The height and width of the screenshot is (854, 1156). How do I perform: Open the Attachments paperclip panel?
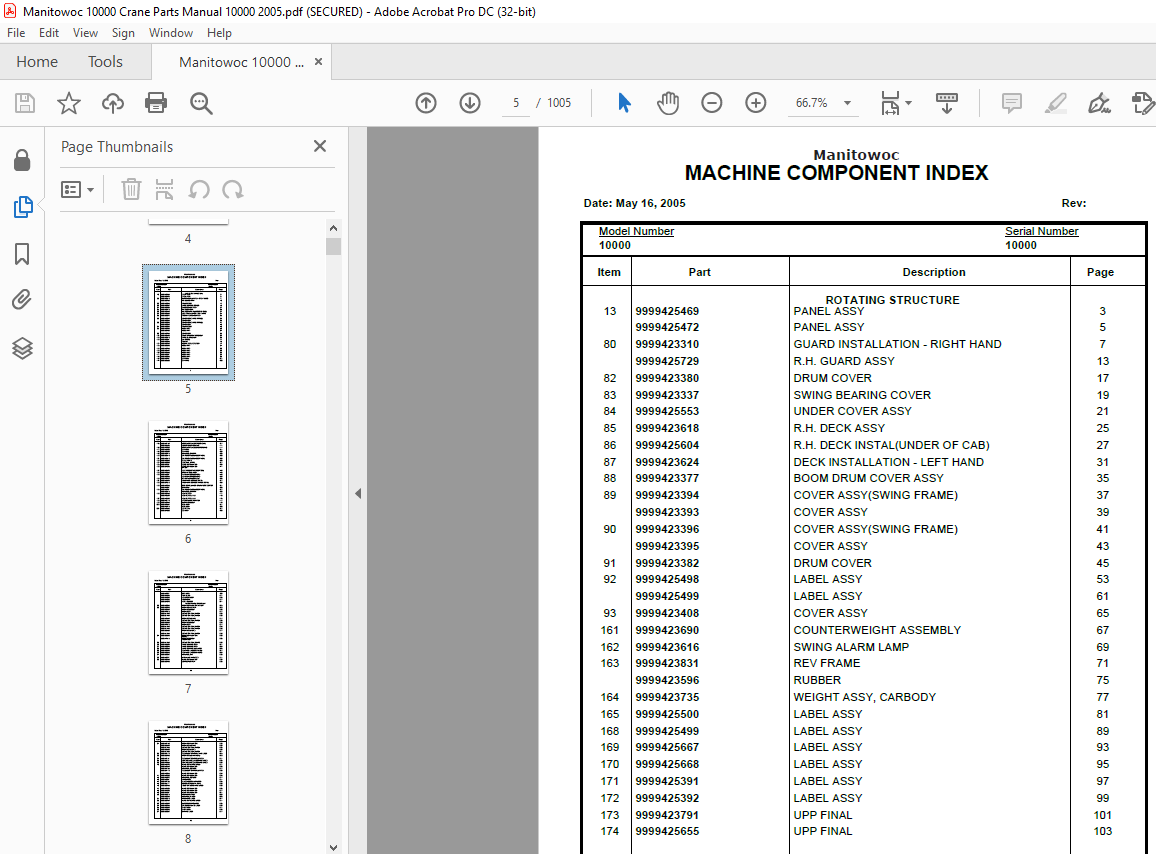(22, 300)
